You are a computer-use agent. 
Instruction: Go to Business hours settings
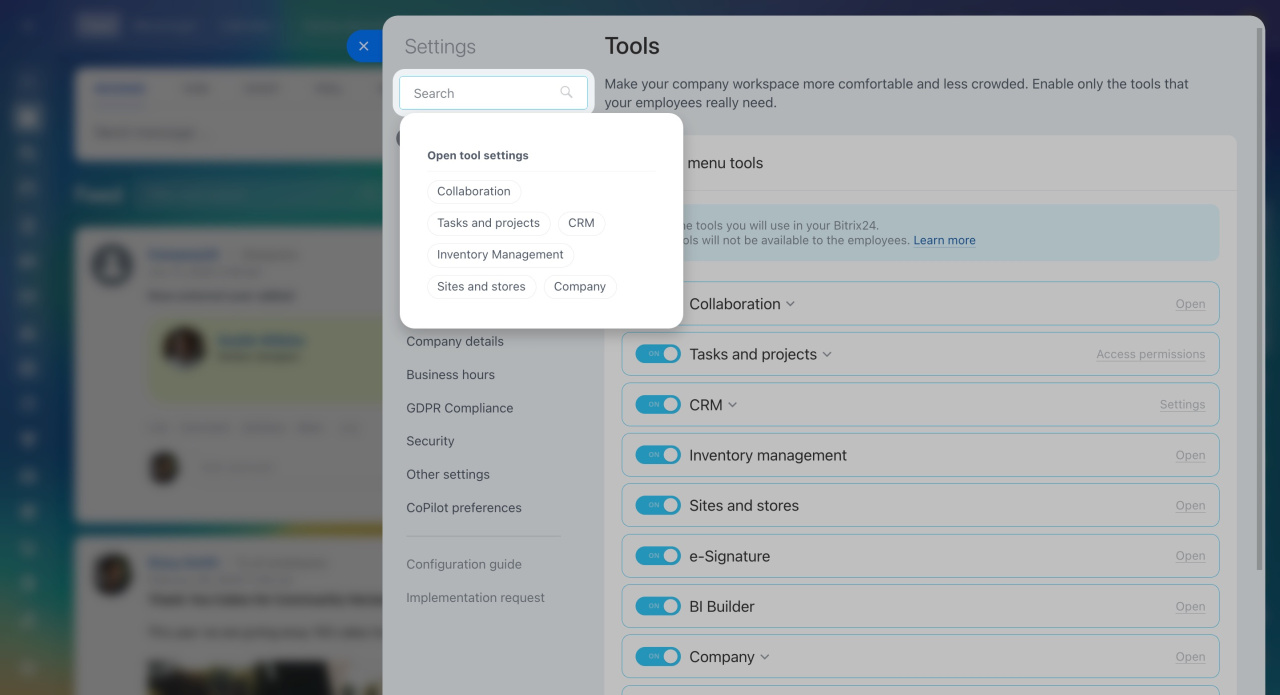(x=450, y=374)
